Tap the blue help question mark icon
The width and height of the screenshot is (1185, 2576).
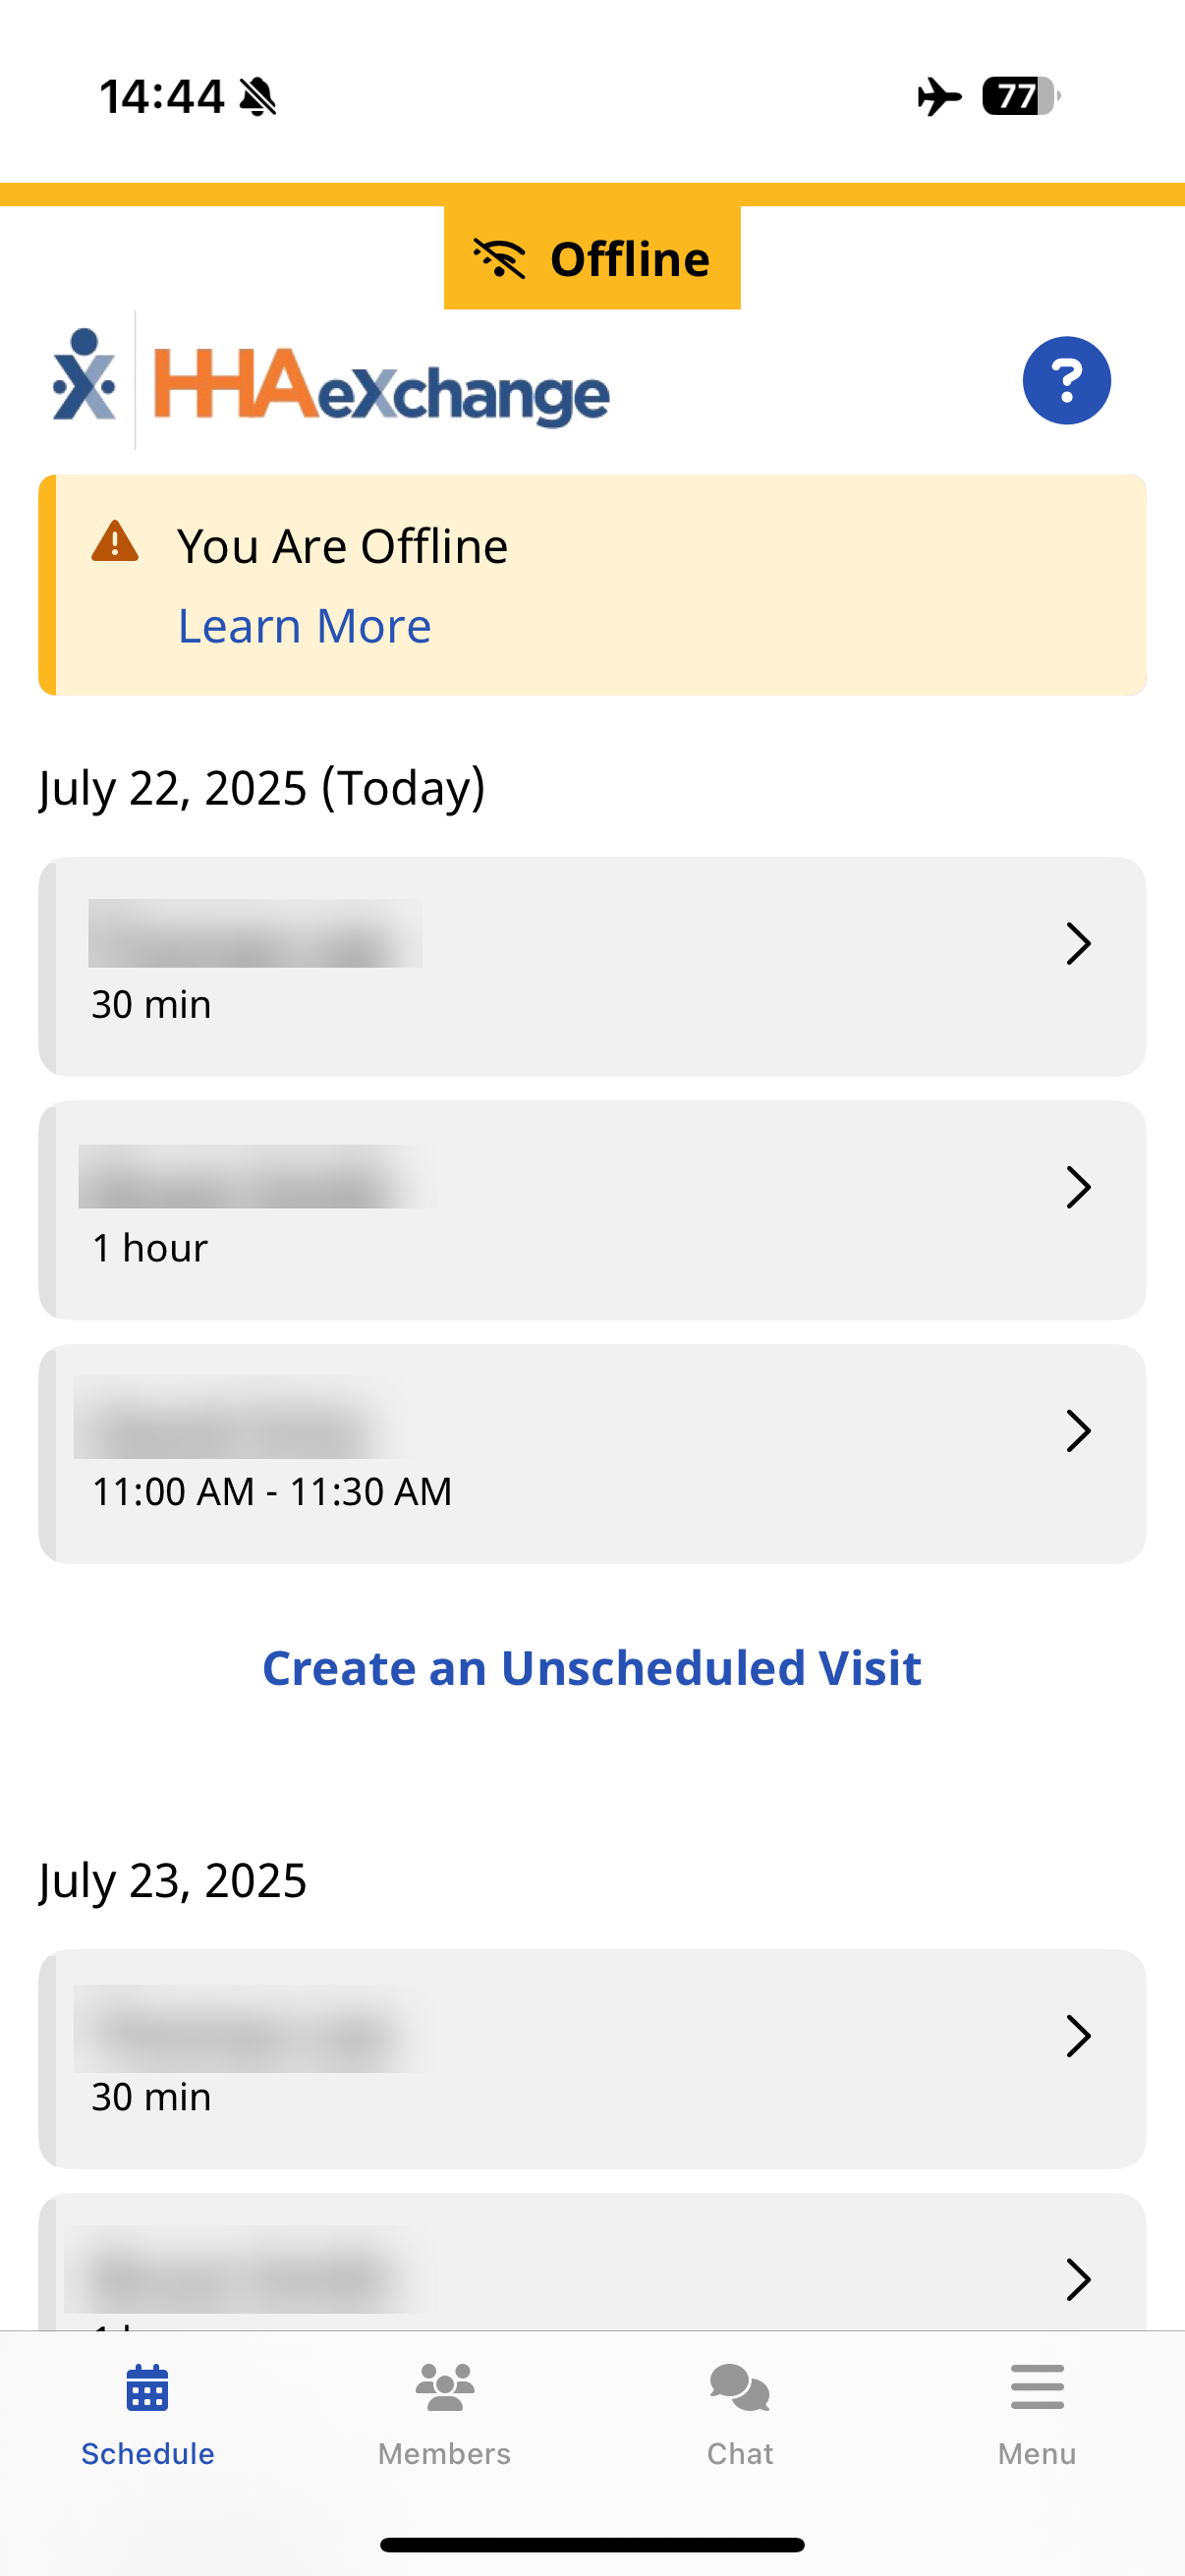[x=1066, y=380]
